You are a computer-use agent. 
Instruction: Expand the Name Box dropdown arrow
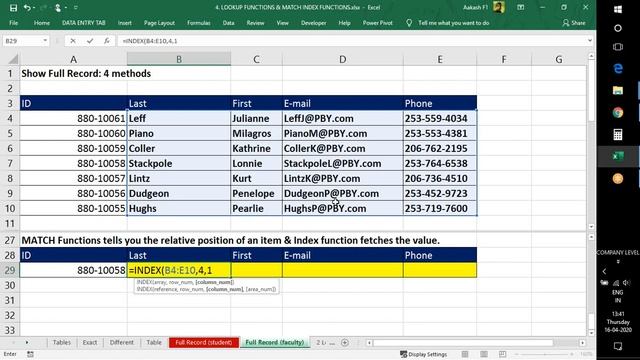tap(45, 41)
